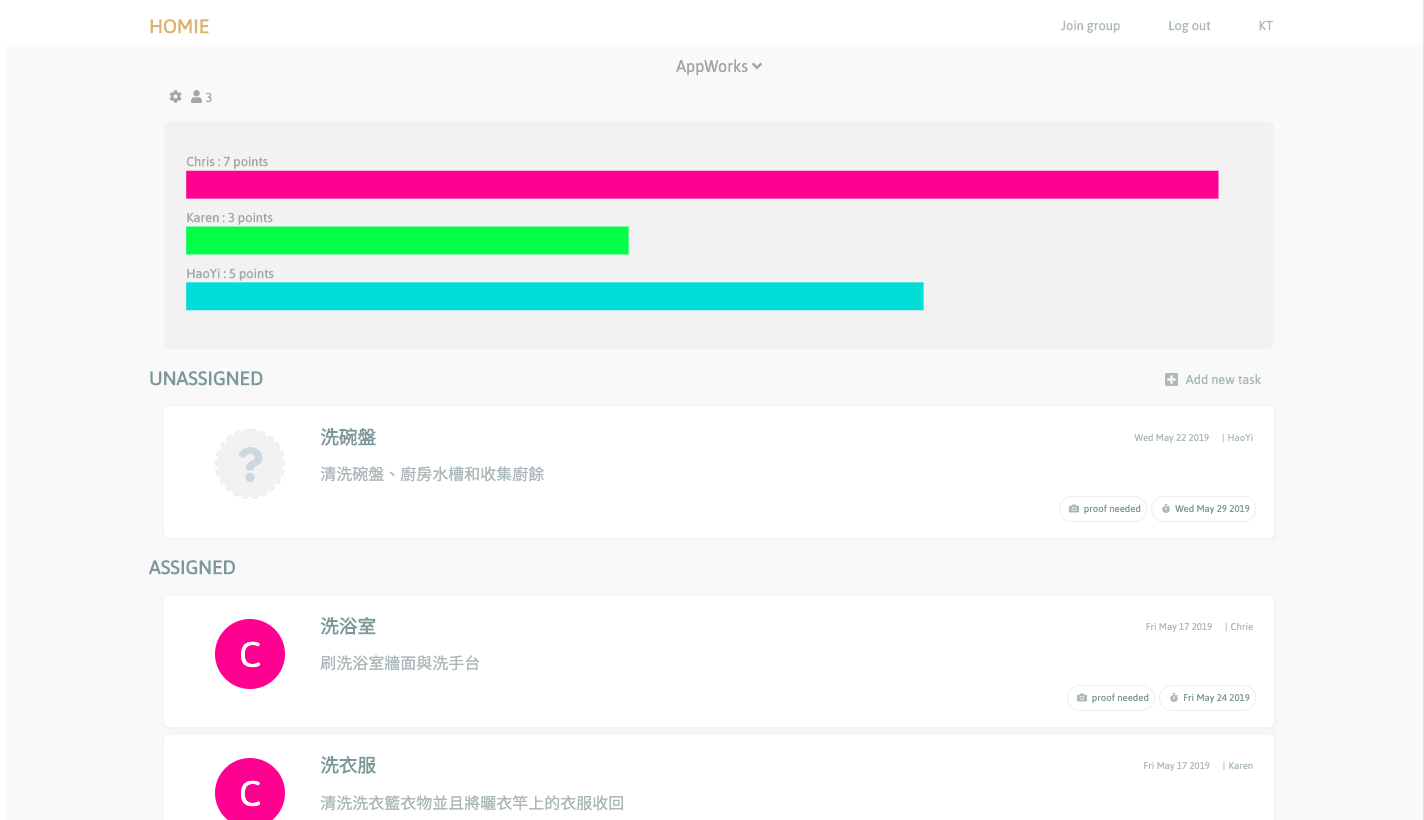
Task: Click the creator name HaoYi on 洗碗盤
Action: [x=1240, y=438]
